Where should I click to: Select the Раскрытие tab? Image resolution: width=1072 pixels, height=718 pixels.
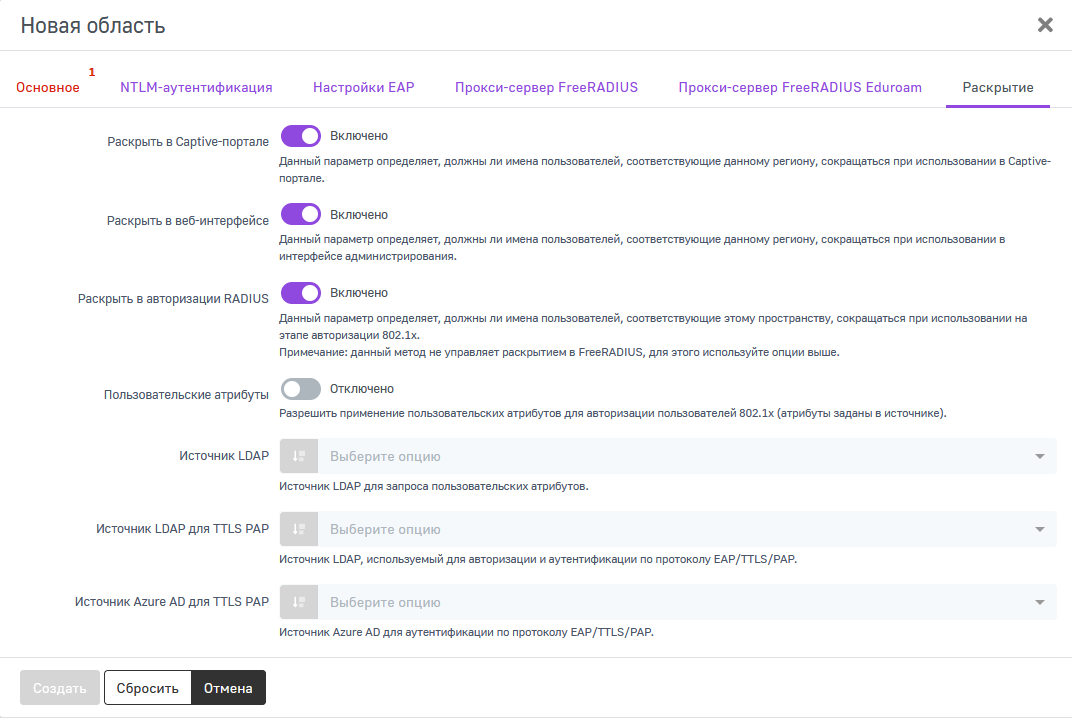(x=997, y=87)
